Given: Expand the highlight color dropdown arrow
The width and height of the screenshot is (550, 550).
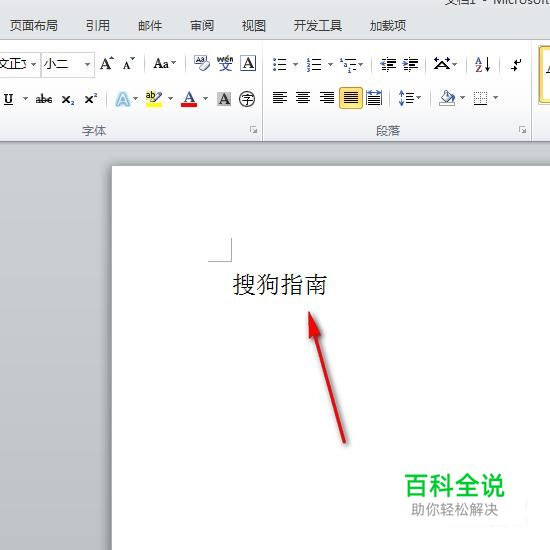Looking at the screenshot, I should [170, 99].
